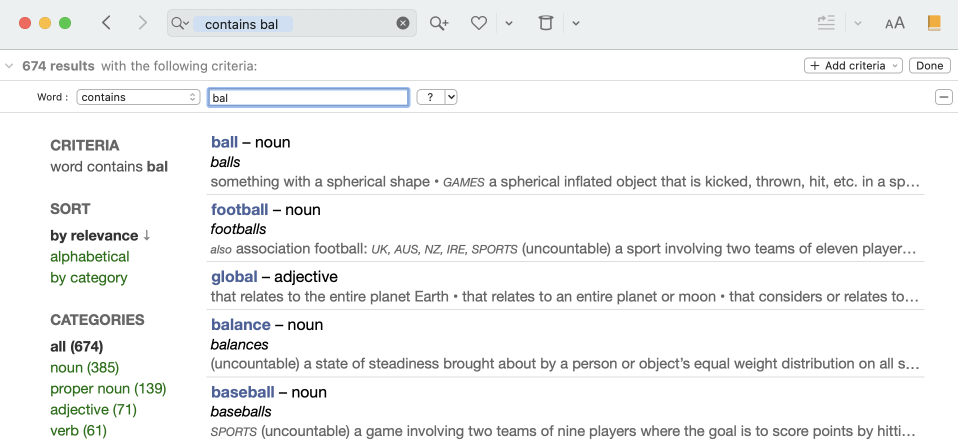The height and width of the screenshot is (441, 958).
Task: Open the 'contains' match type dropdown
Action: click(139, 97)
